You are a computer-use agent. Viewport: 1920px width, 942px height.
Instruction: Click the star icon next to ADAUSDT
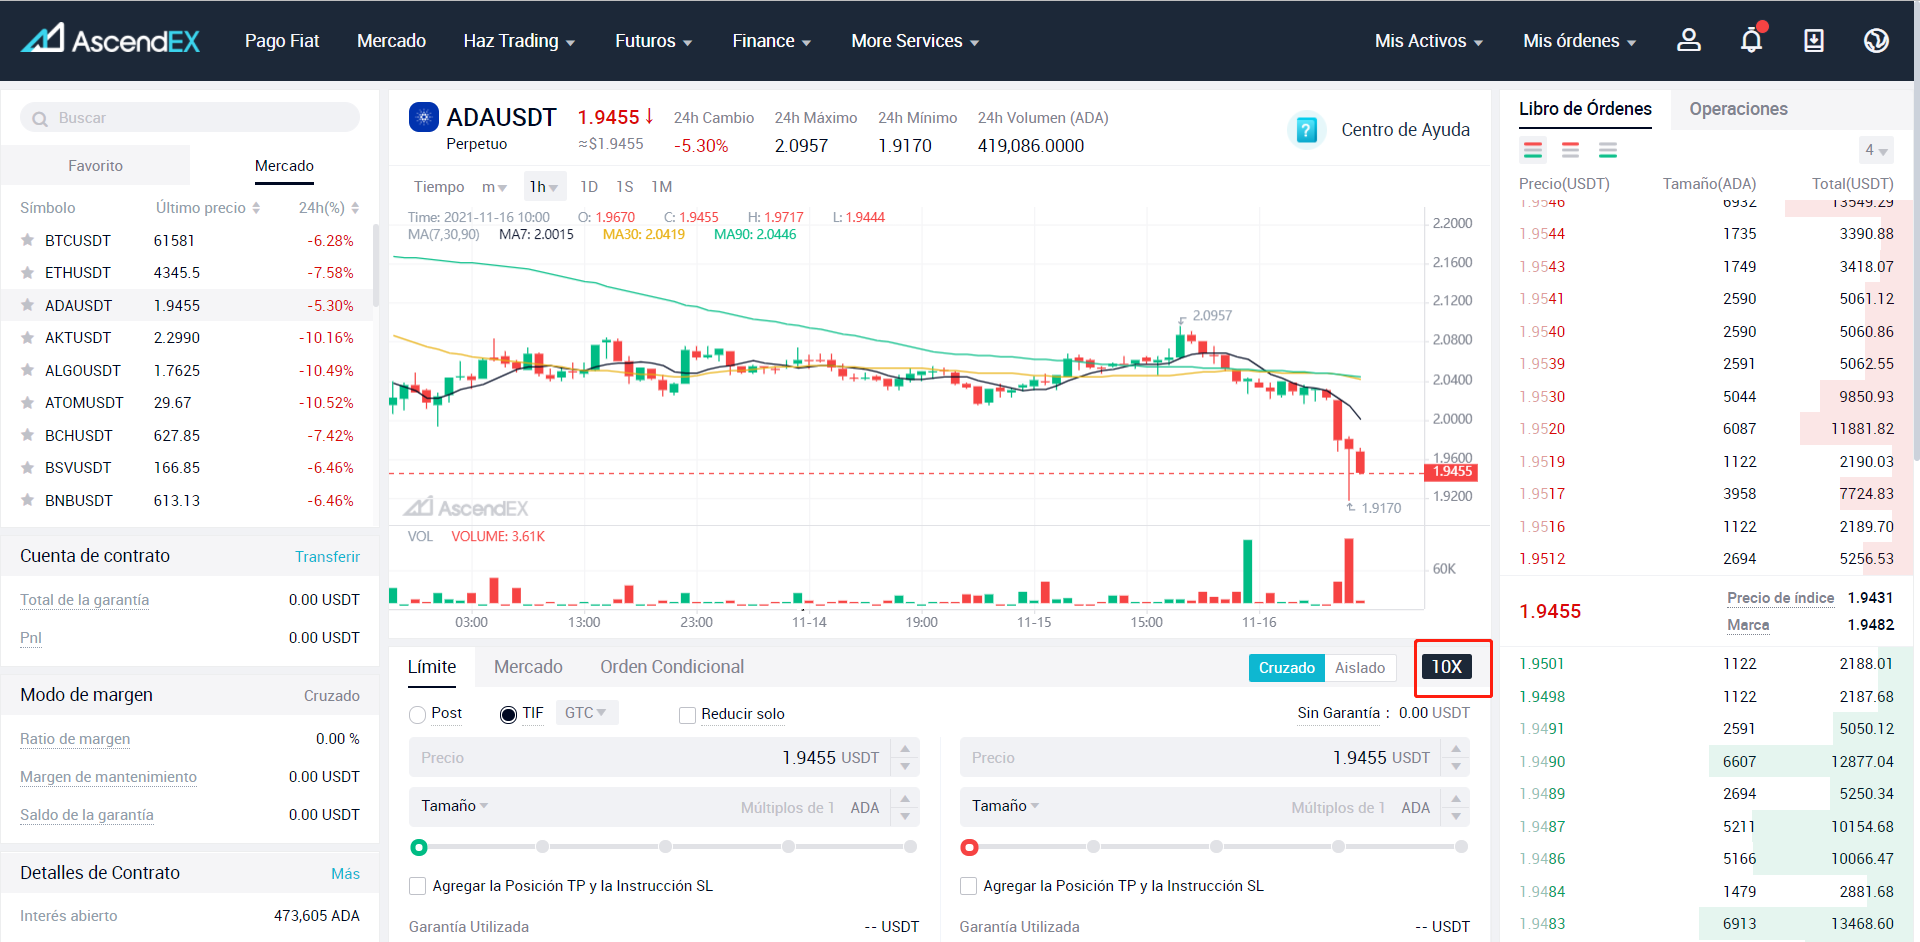click(28, 305)
